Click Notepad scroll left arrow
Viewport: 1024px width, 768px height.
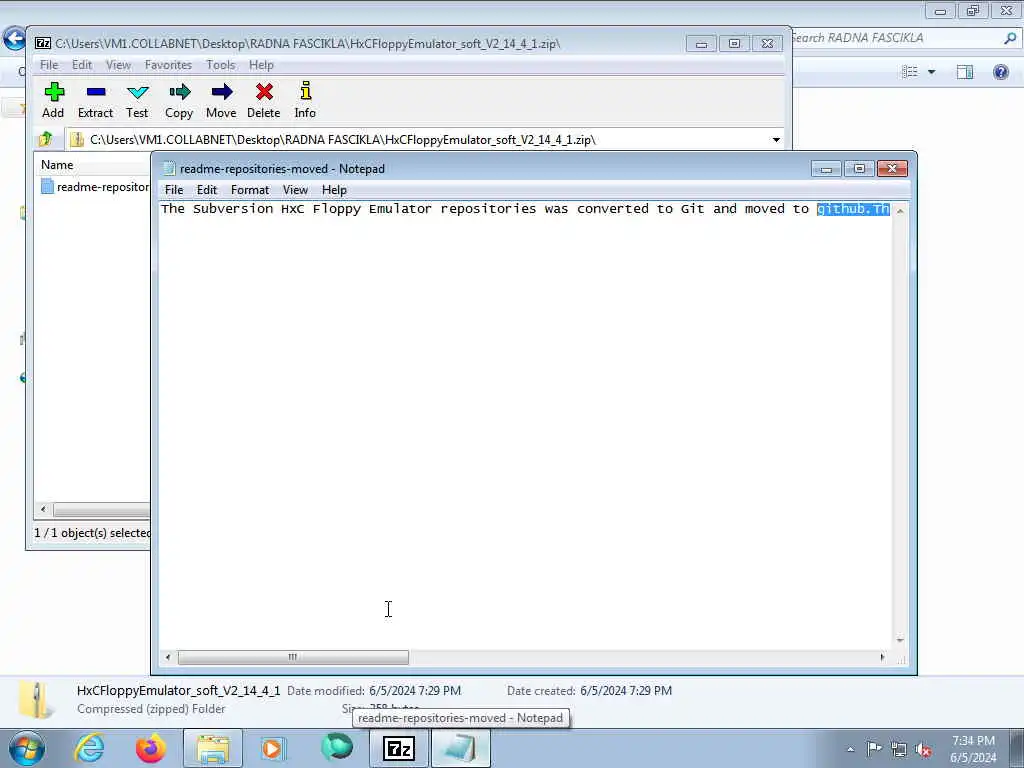[x=168, y=657]
